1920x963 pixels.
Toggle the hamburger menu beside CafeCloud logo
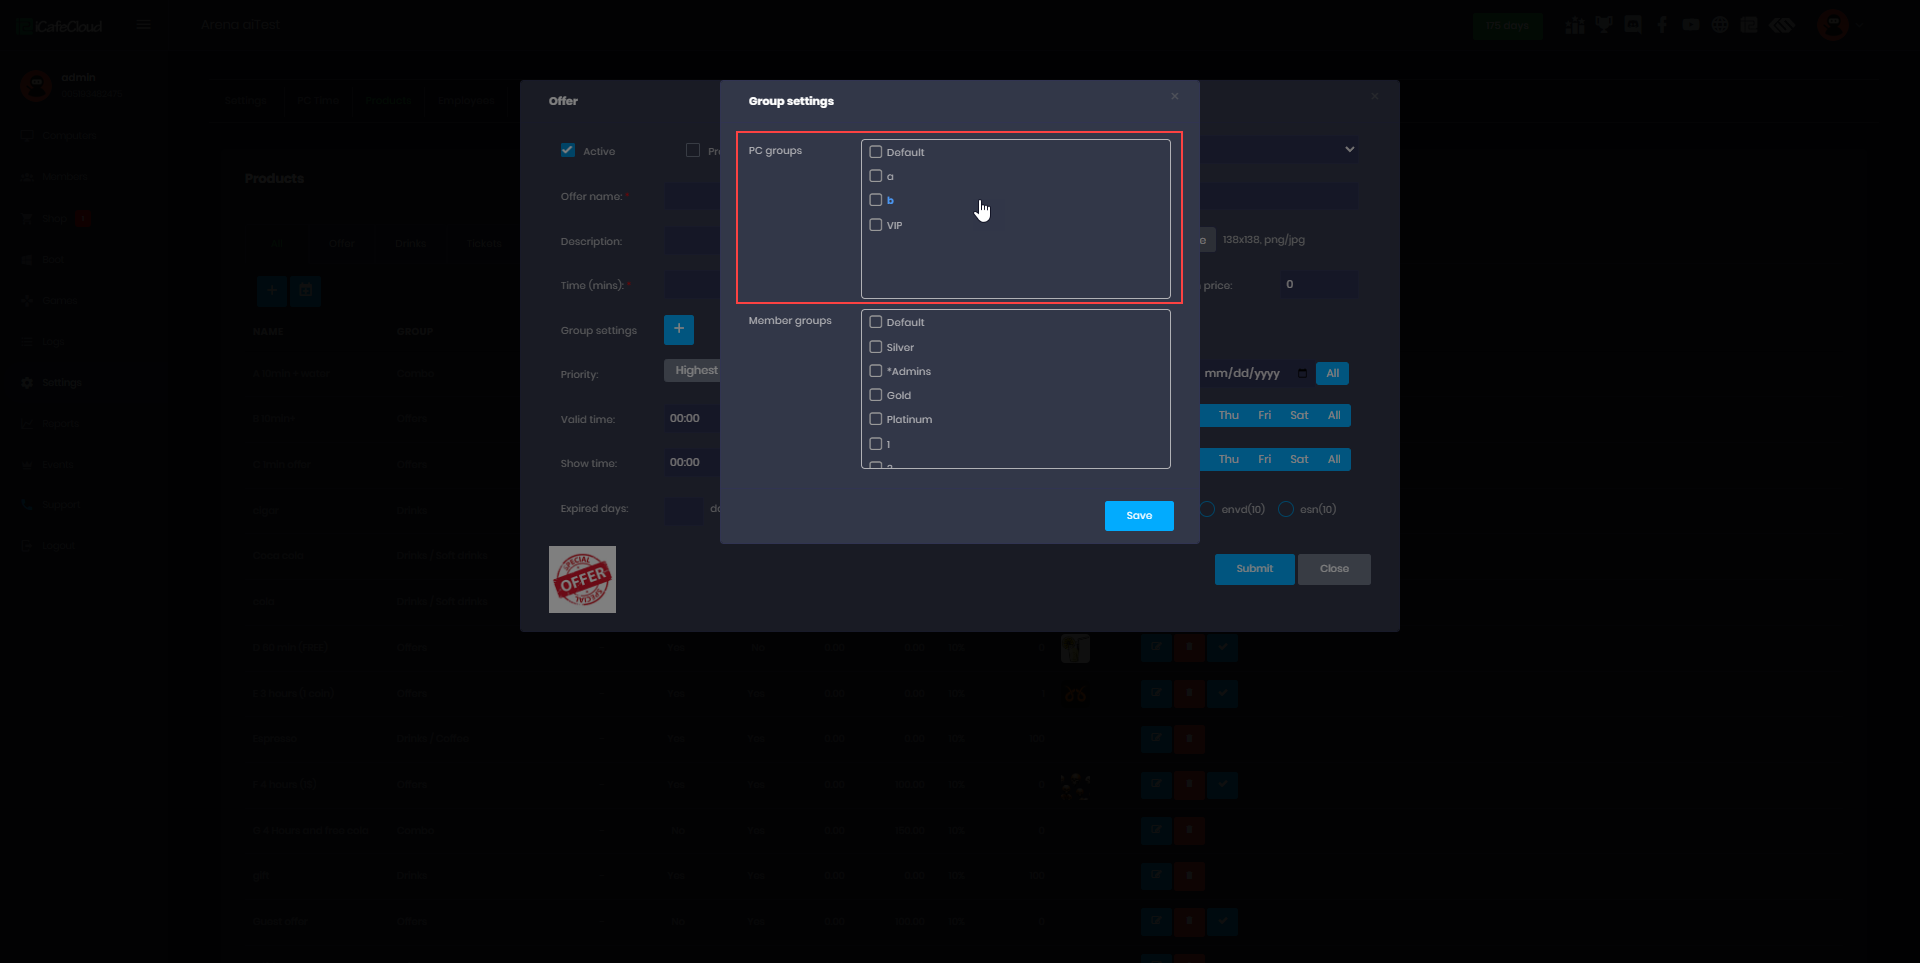pyautogui.click(x=143, y=25)
